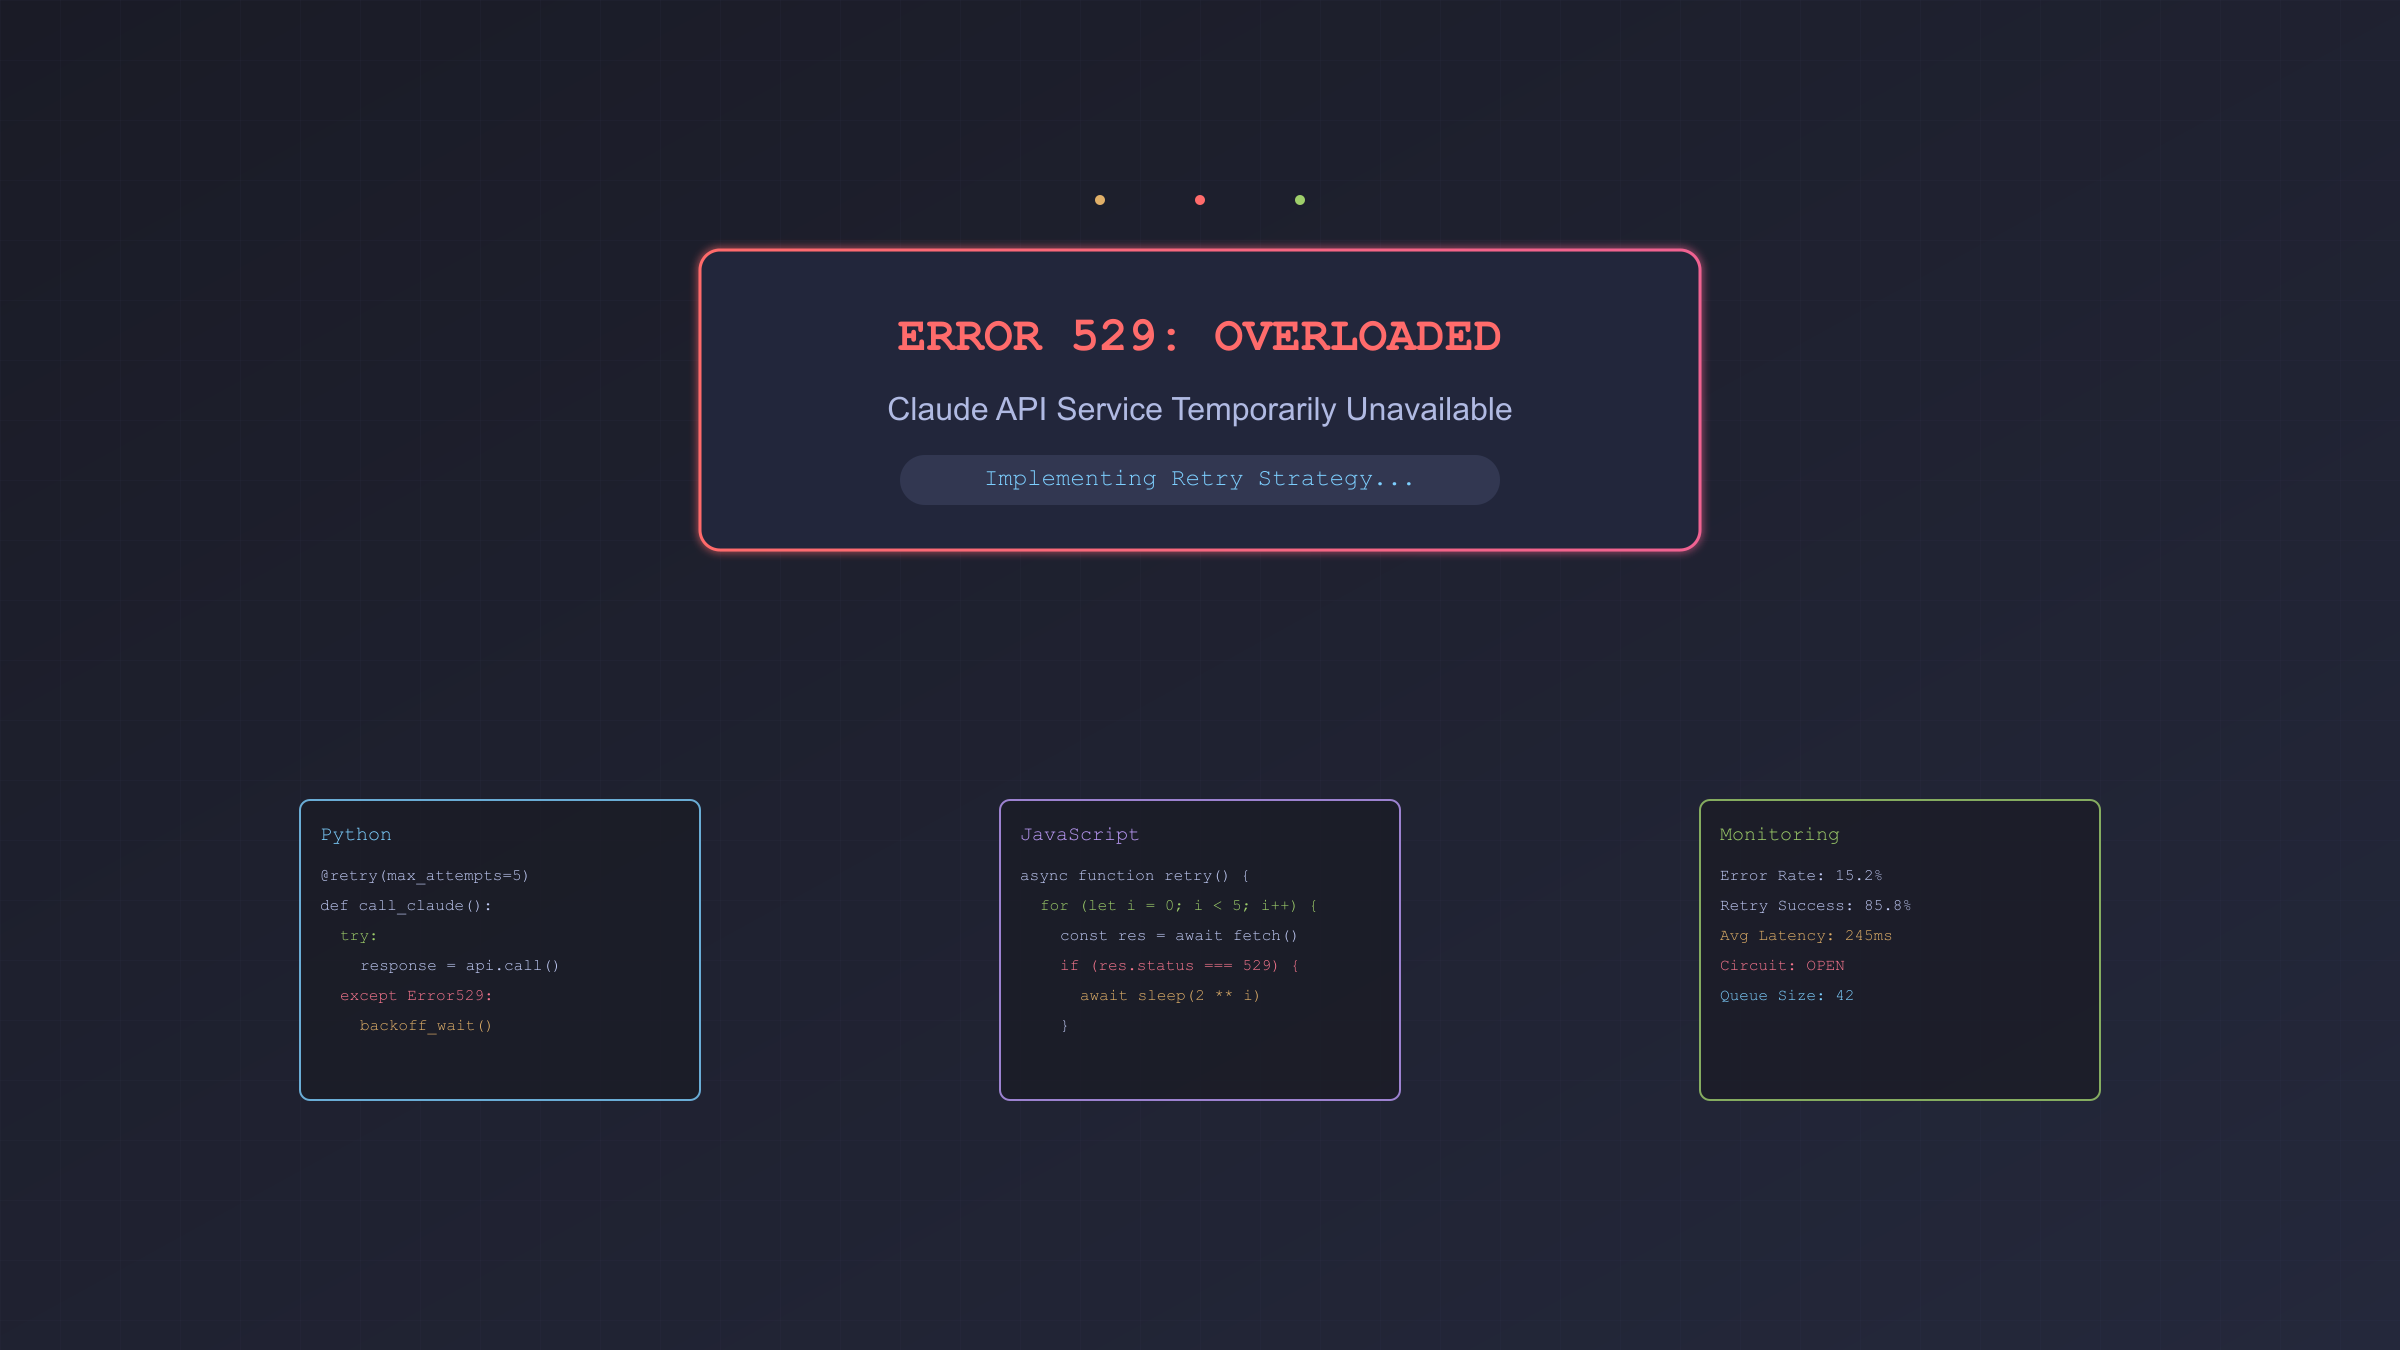Click 'Avg Latency: 245ms' metric
Screen dimensions: 2400x1350
coord(1806,936)
